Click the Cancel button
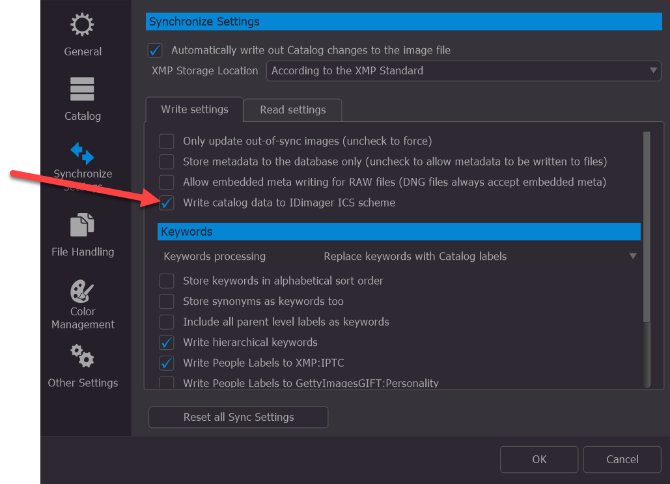 [622, 459]
